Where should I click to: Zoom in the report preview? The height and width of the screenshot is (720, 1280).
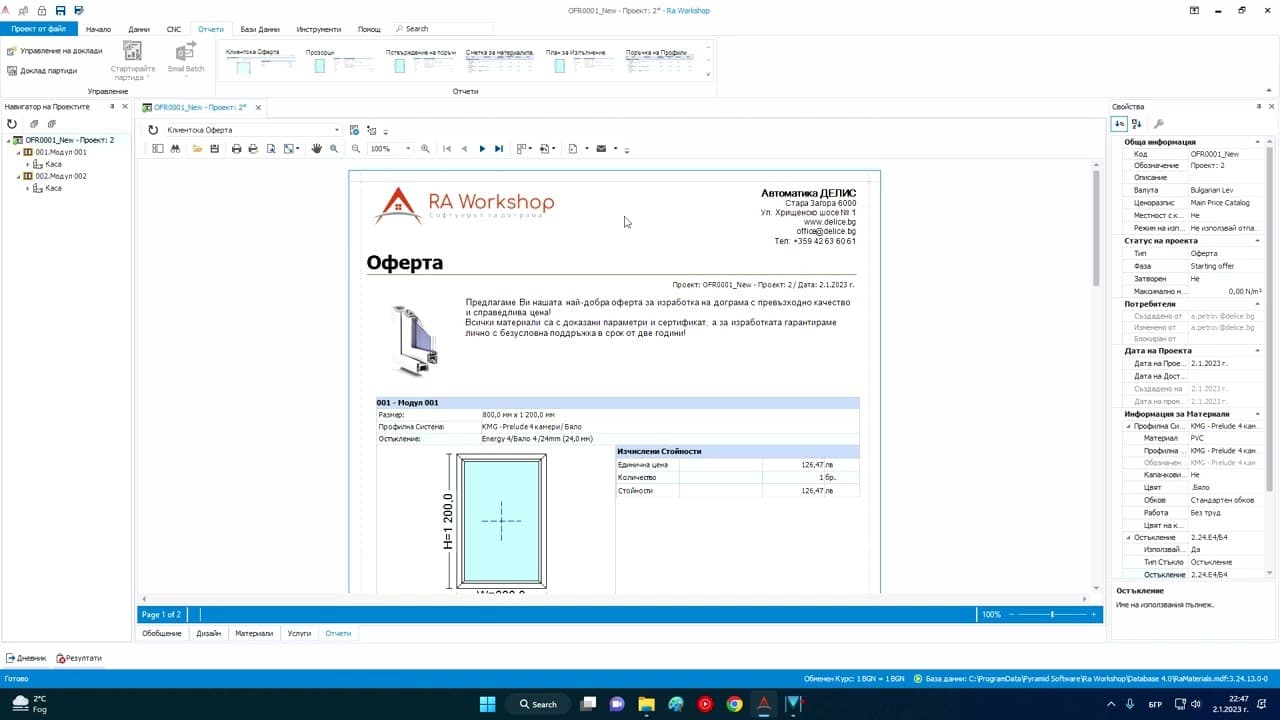click(x=425, y=149)
